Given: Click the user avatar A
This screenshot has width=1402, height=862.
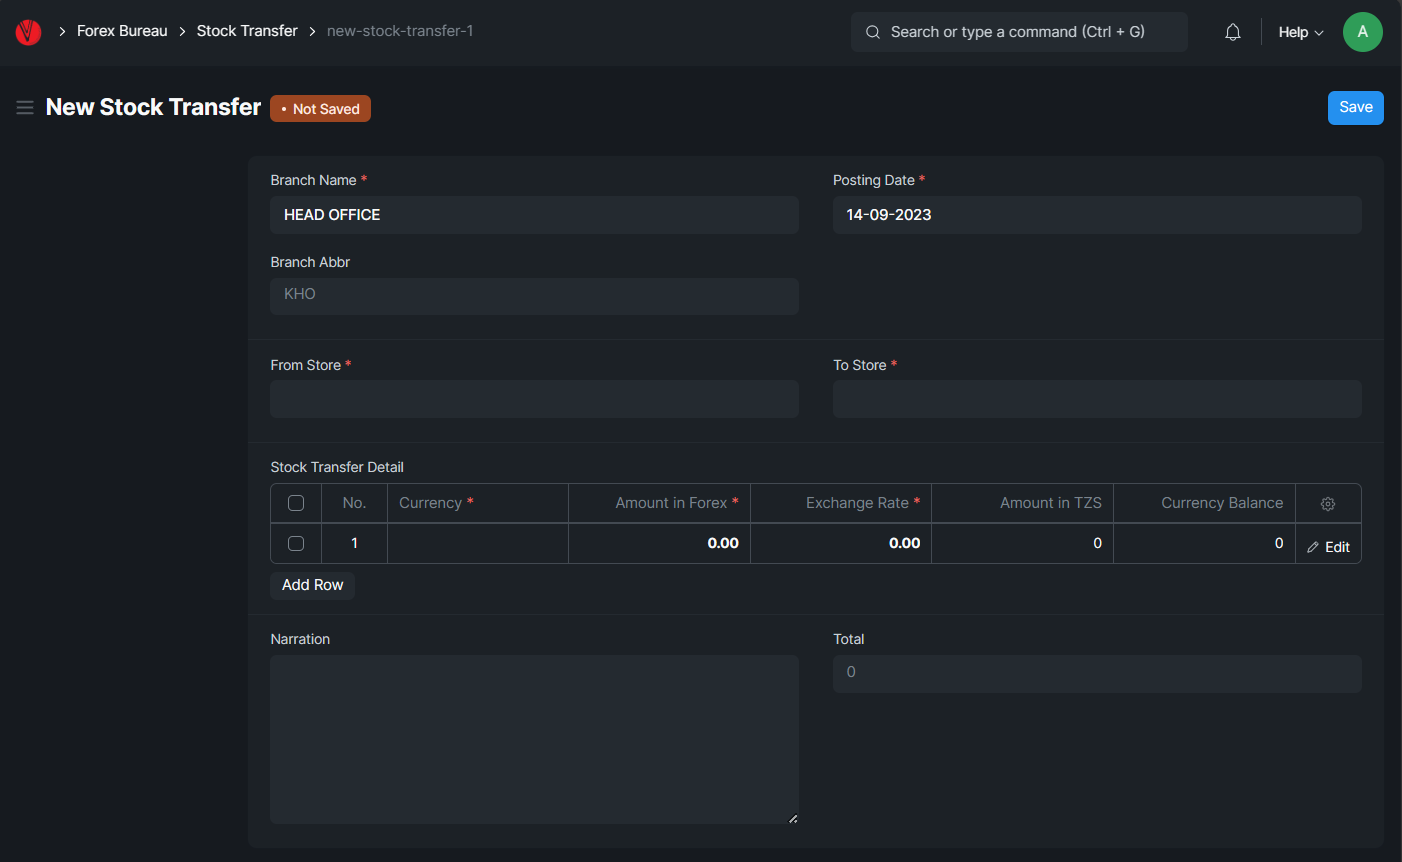Looking at the screenshot, I should pos(1363,32).
